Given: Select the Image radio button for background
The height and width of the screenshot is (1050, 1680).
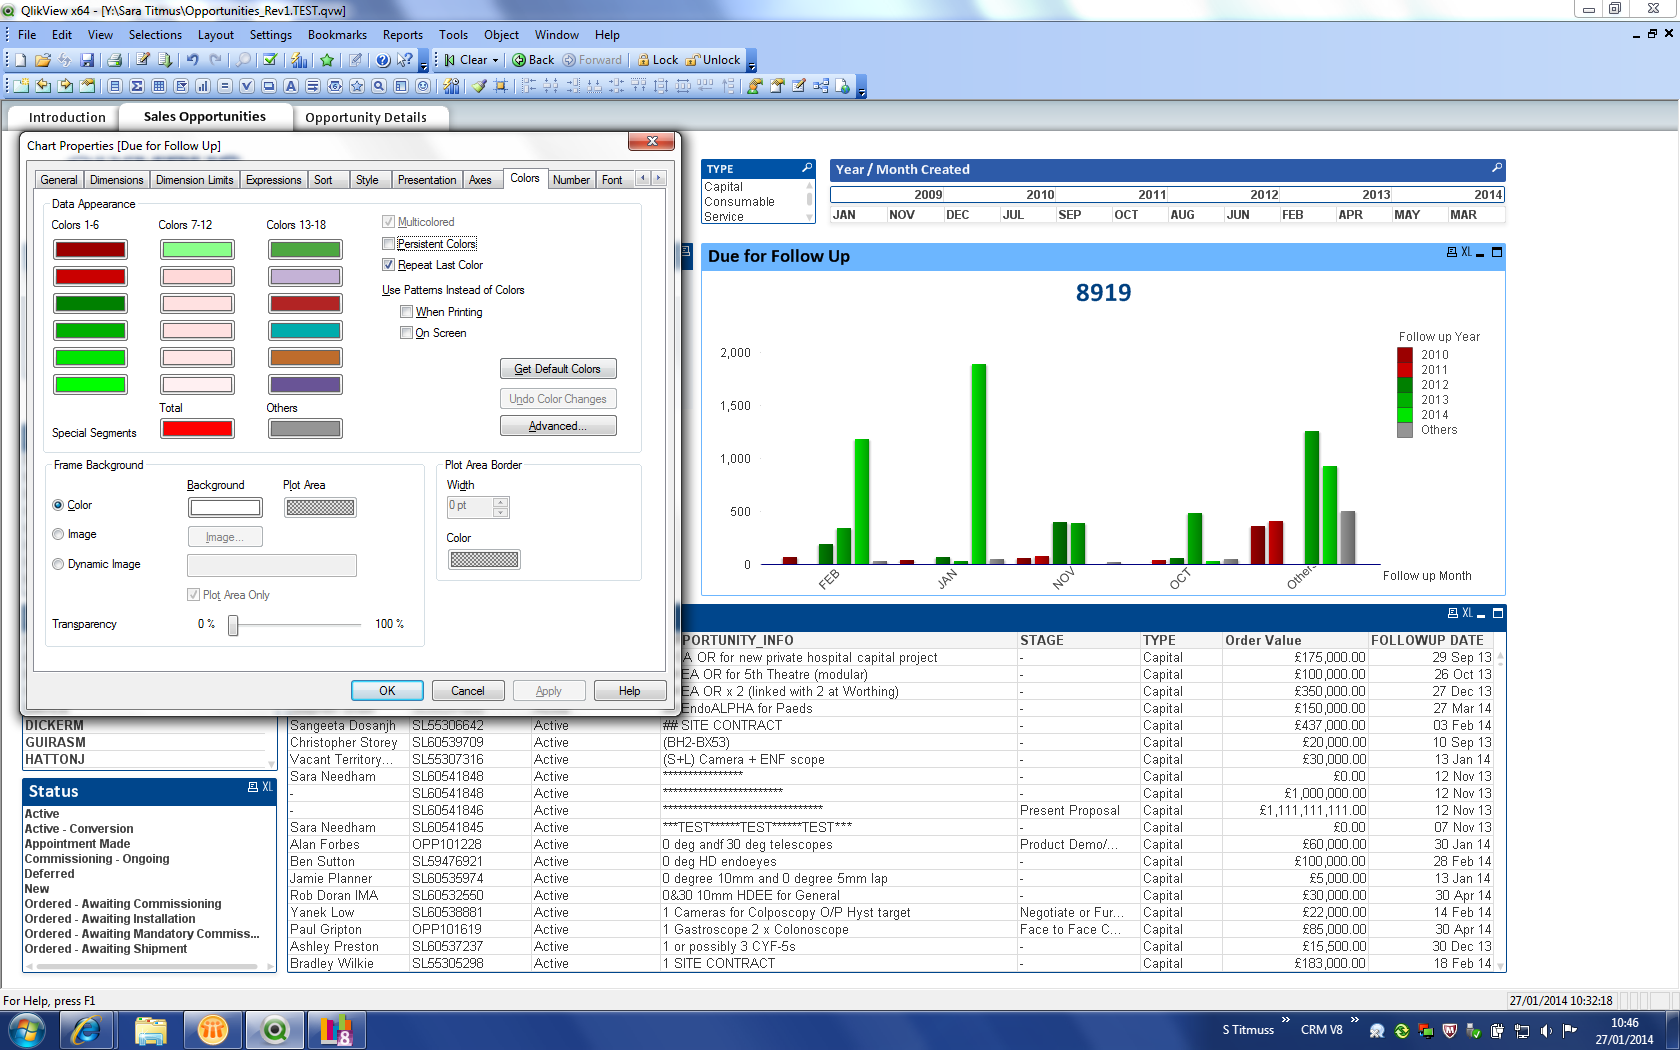Looking at the screenshot, I should tap(58, 534).
